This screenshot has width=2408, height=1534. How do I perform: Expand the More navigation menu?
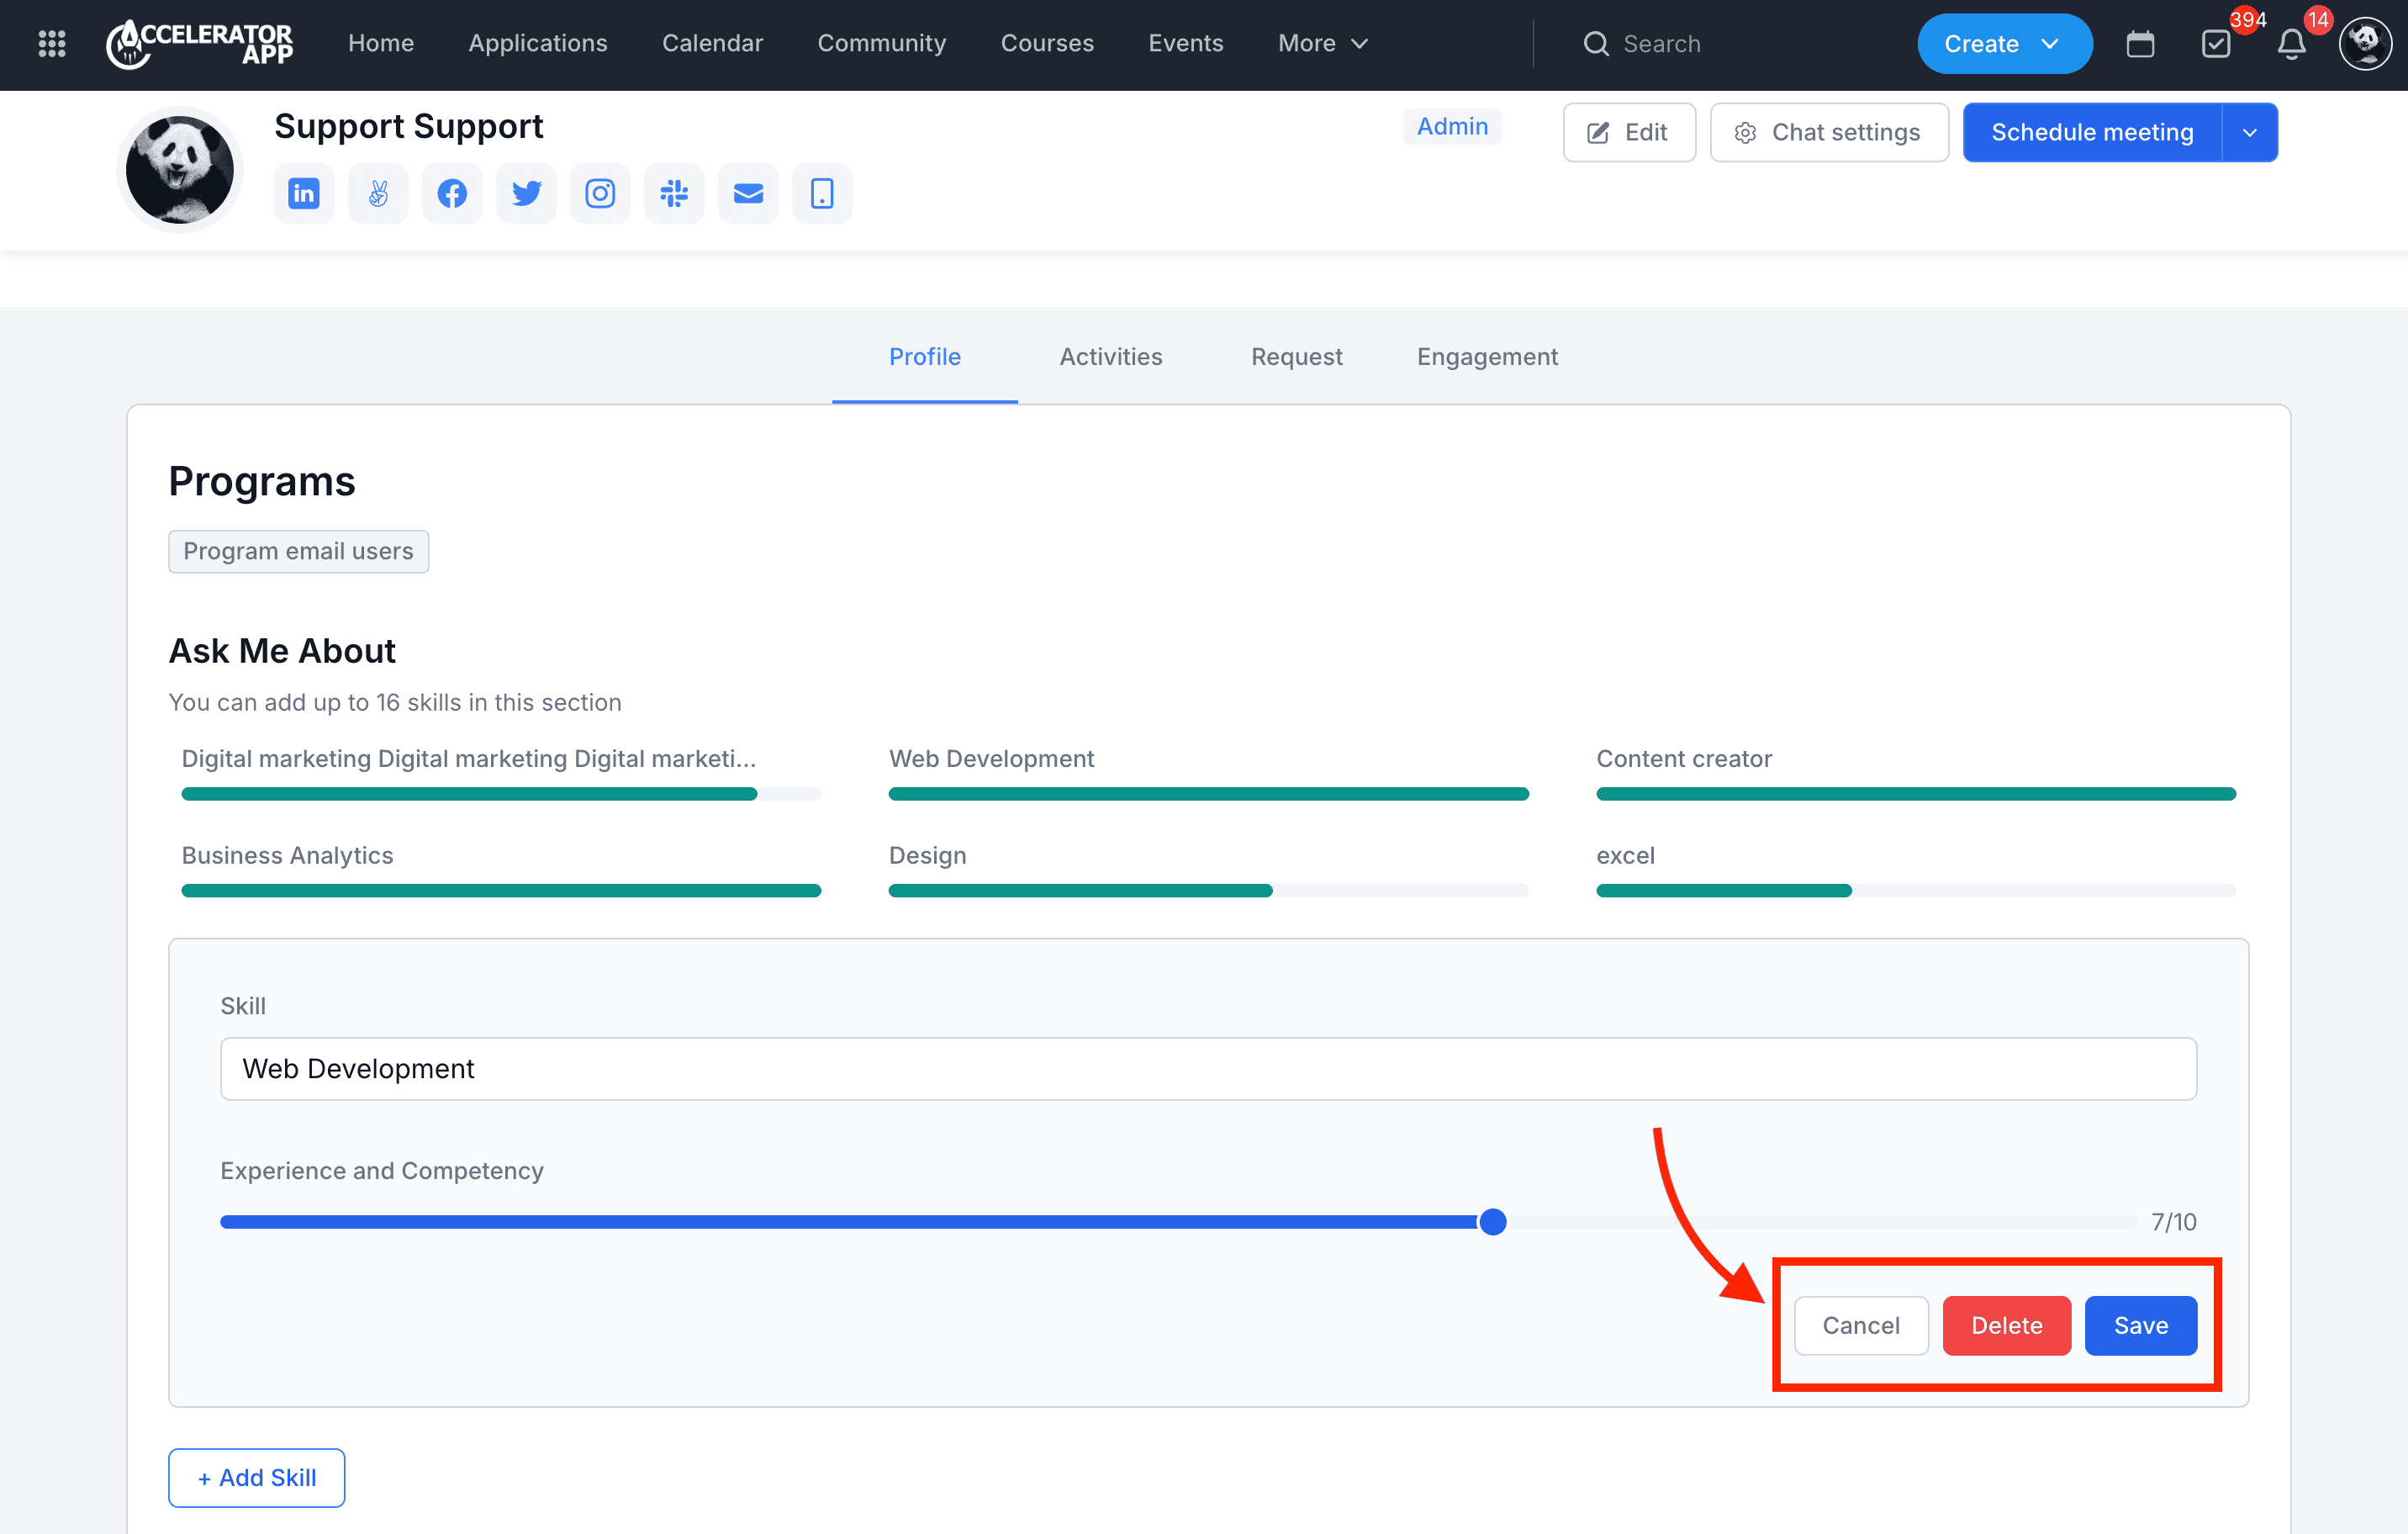point(1322,44)
